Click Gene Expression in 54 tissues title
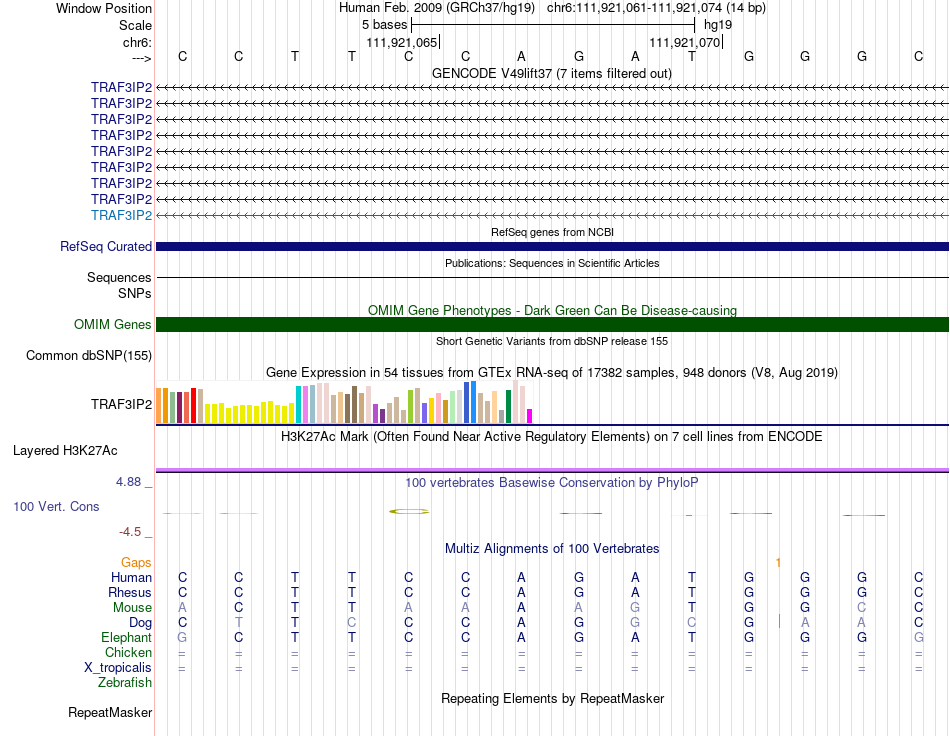Viewport: 950px width, 736px height. (552, 373)
